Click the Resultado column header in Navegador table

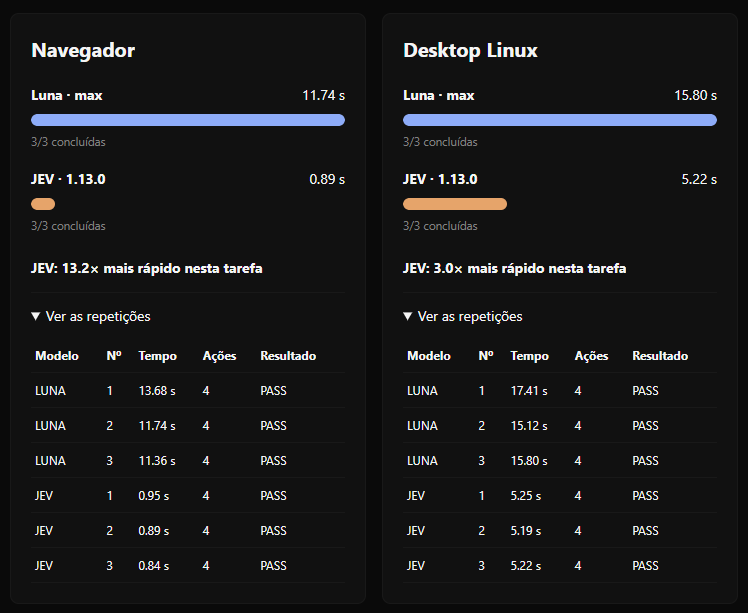pyautogui.click(x=288, y=356)
